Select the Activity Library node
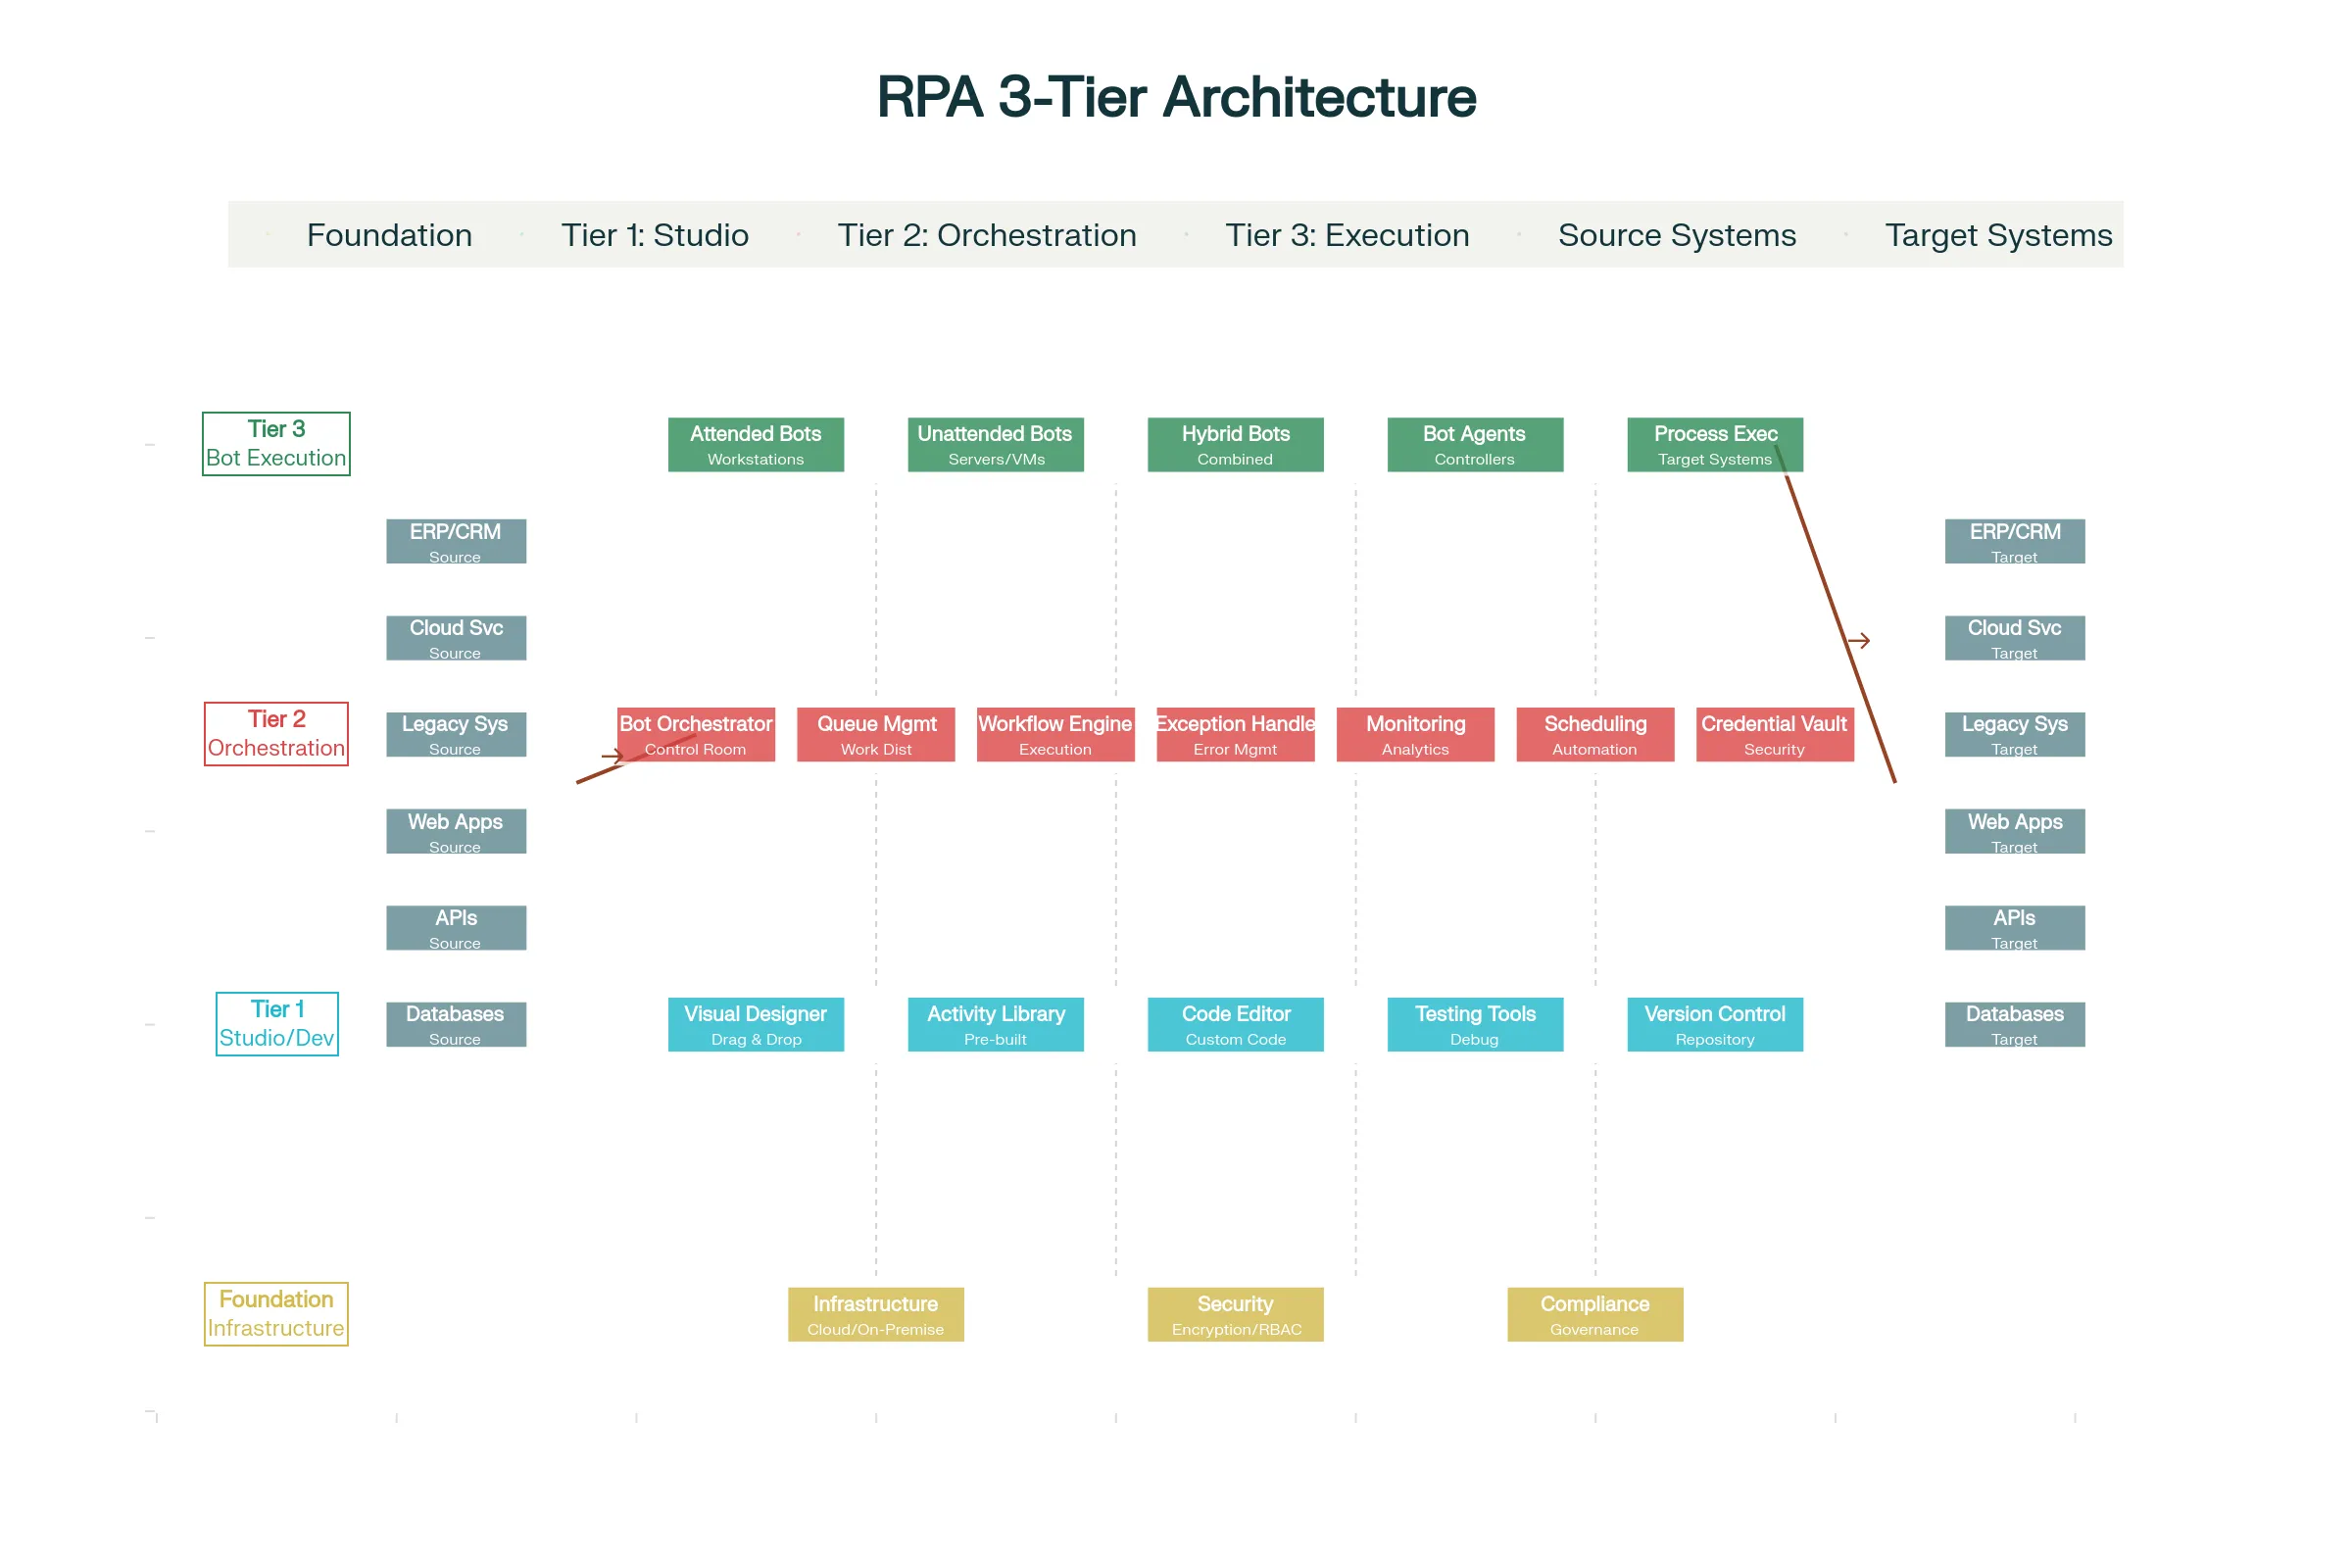Viewport: 2352px width, 1568px height. click(995, 1023)
